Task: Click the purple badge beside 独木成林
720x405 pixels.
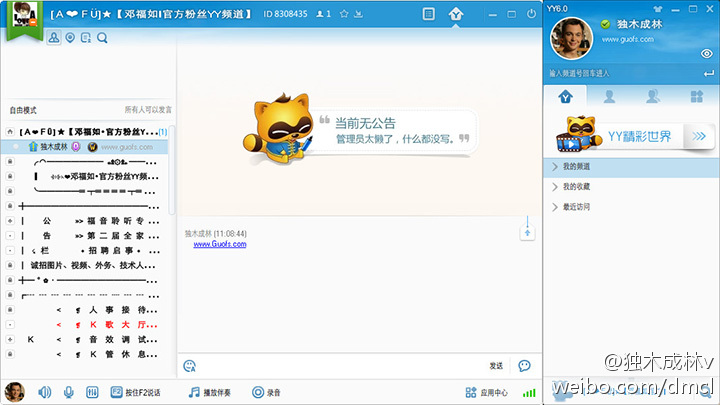Action: point(76,147)
